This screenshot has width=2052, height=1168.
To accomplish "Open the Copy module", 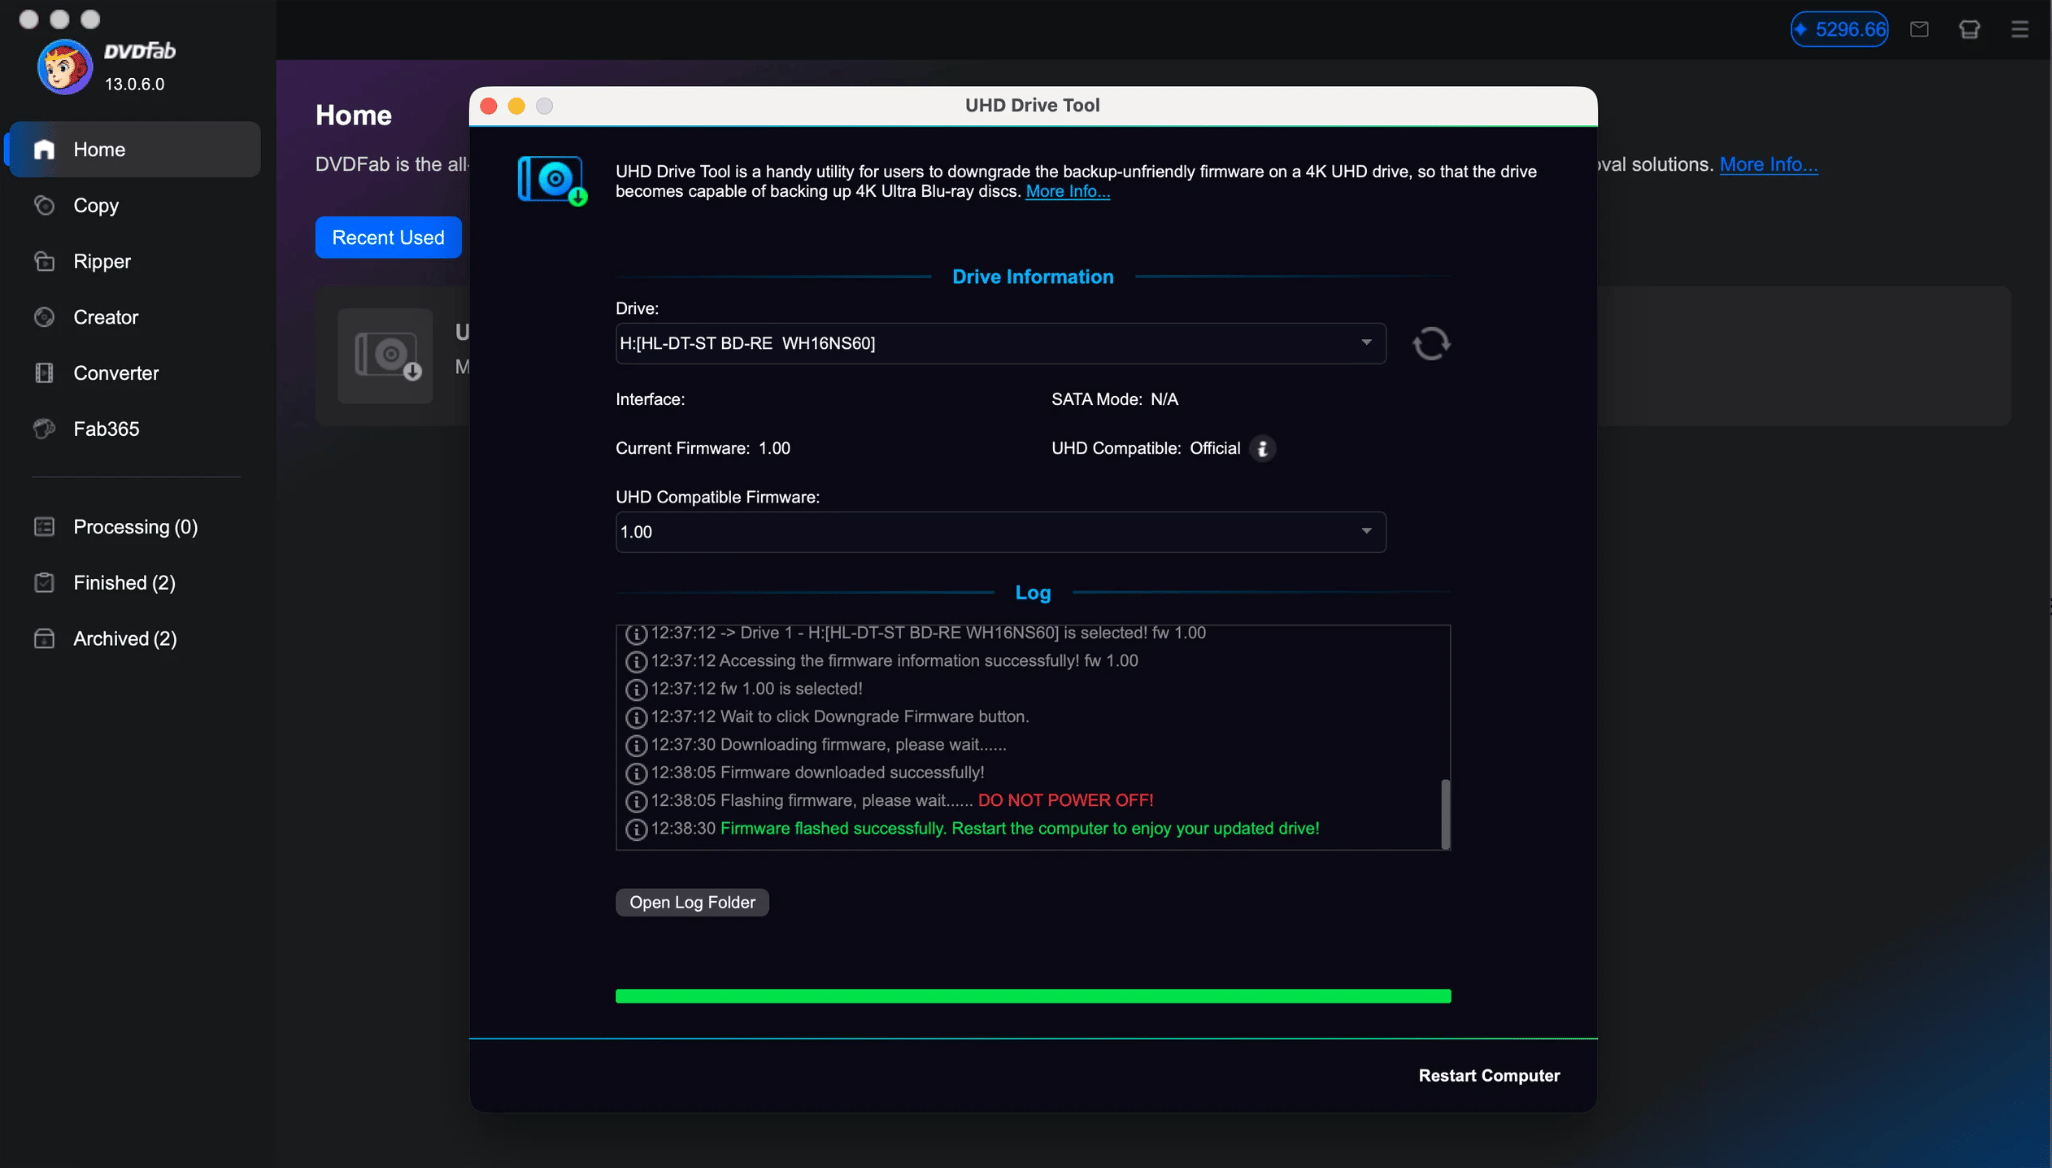I will 134,205.
